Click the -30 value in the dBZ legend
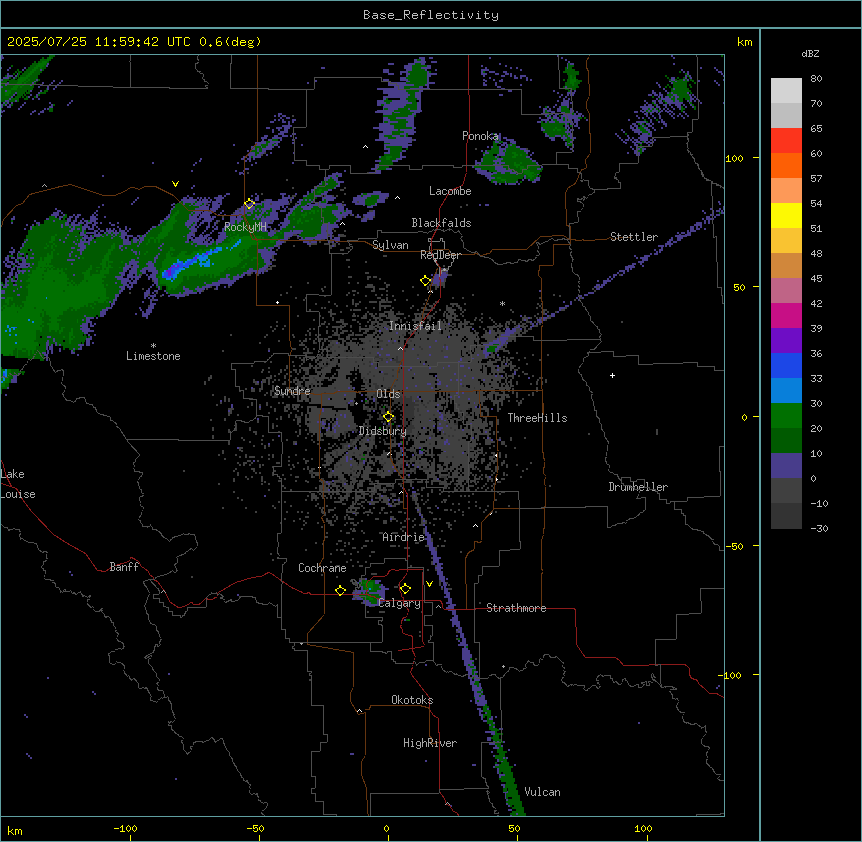862x842 pixels. pos(819,529)
